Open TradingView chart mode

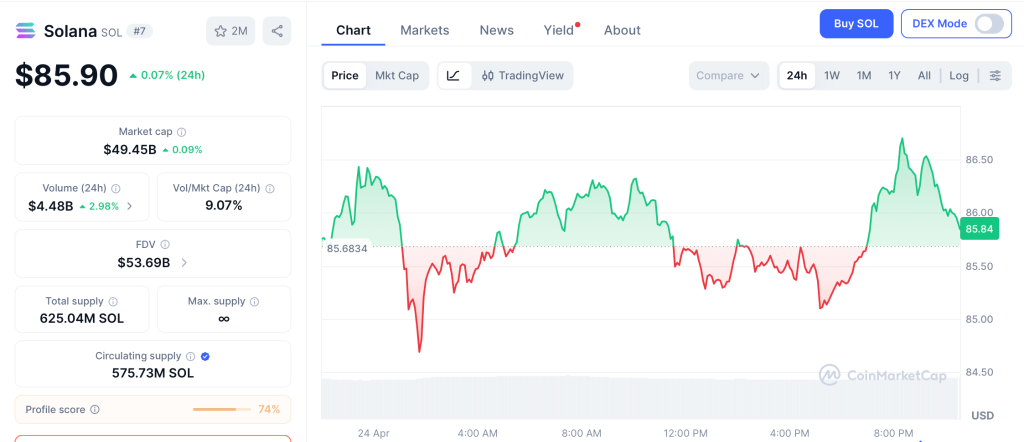click(x=522, y=76)
